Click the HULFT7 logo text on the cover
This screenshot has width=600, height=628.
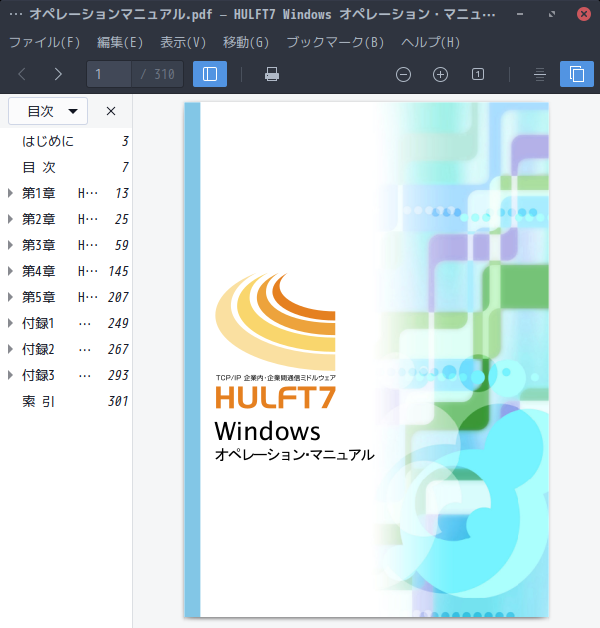[276, 397]
